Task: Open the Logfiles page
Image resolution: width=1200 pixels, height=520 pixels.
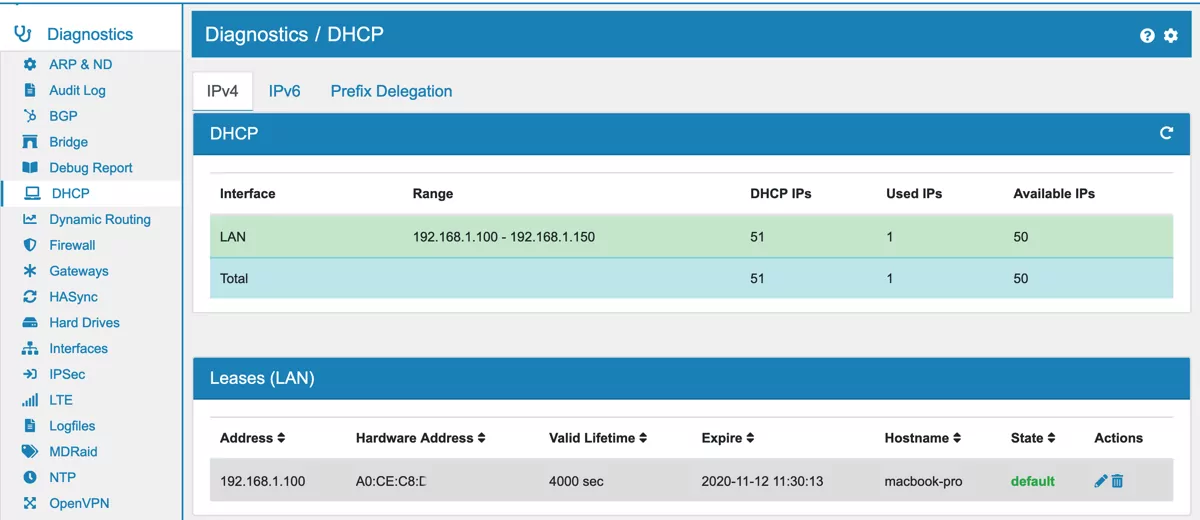Action: click(73, 426)
